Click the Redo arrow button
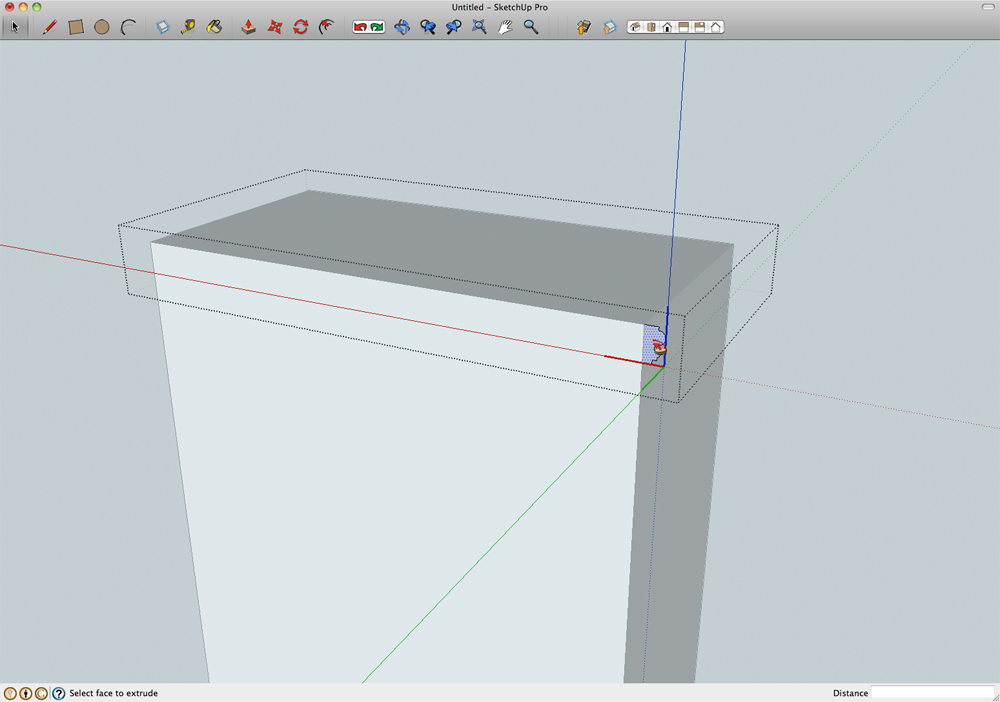The image size is (1000, 702). (377, 27)
